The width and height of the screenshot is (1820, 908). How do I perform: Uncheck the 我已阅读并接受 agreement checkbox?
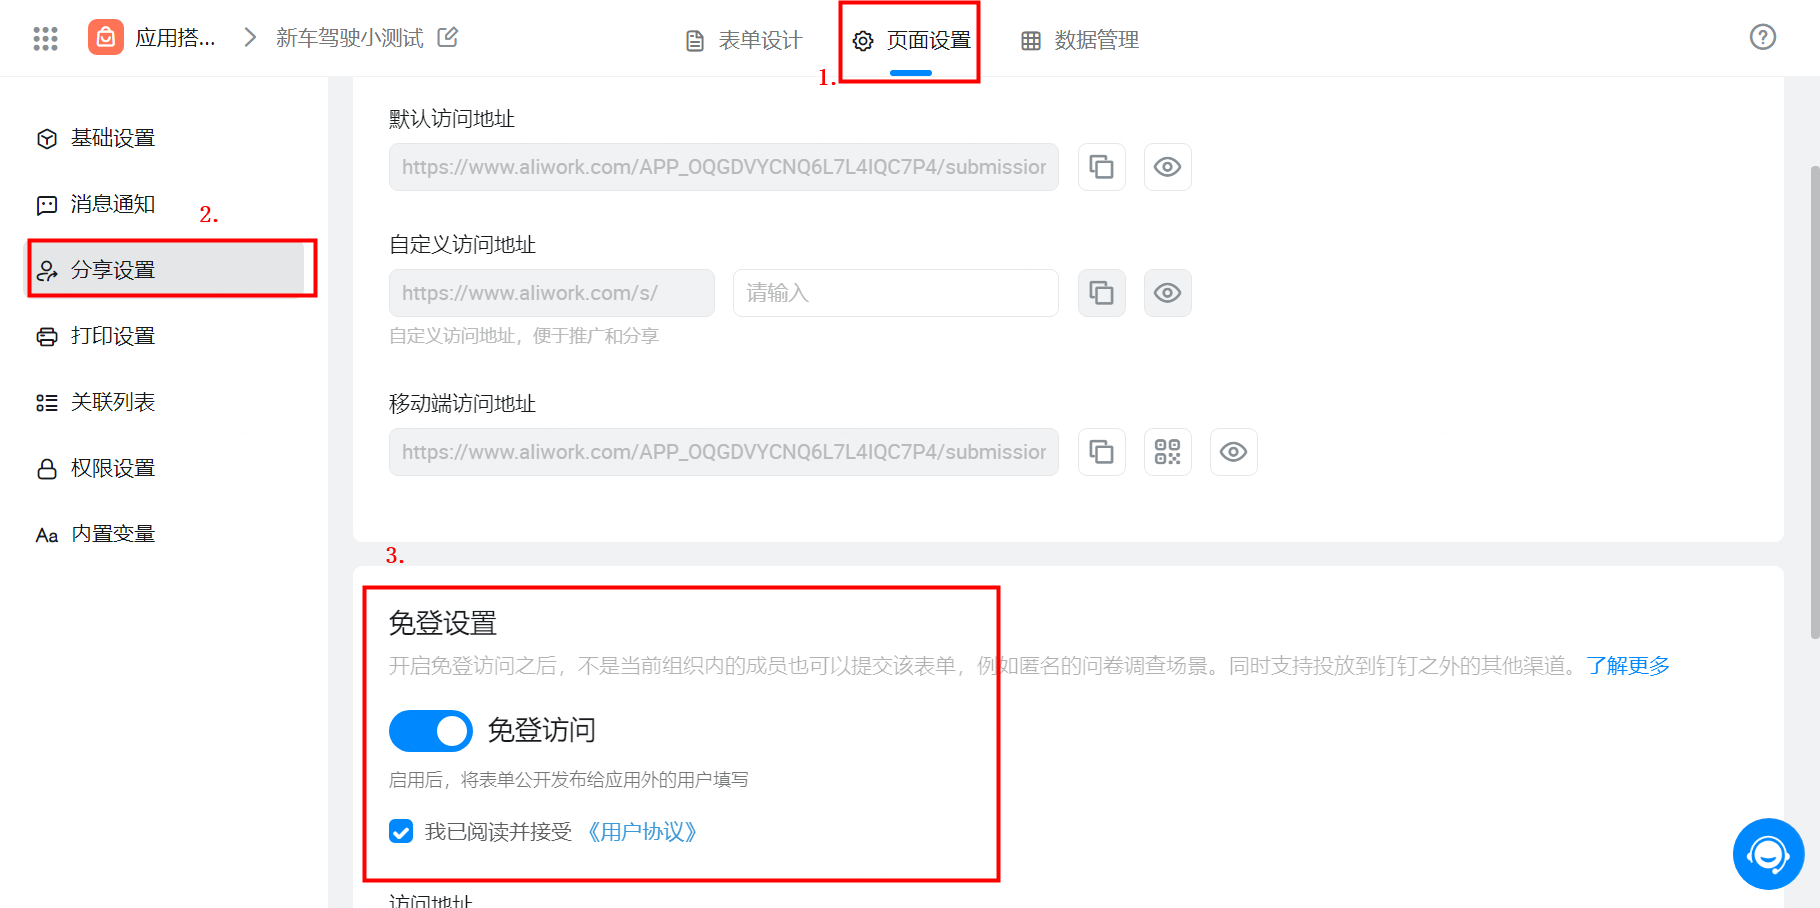401,832
